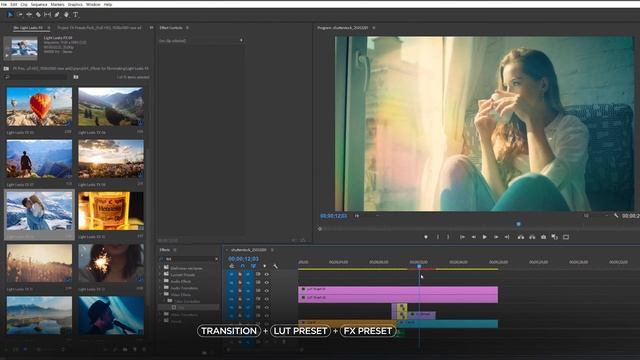Toggle sync lock on the topmost video track
The height and width of the screenshot is (360, 640).
[258, 274]
